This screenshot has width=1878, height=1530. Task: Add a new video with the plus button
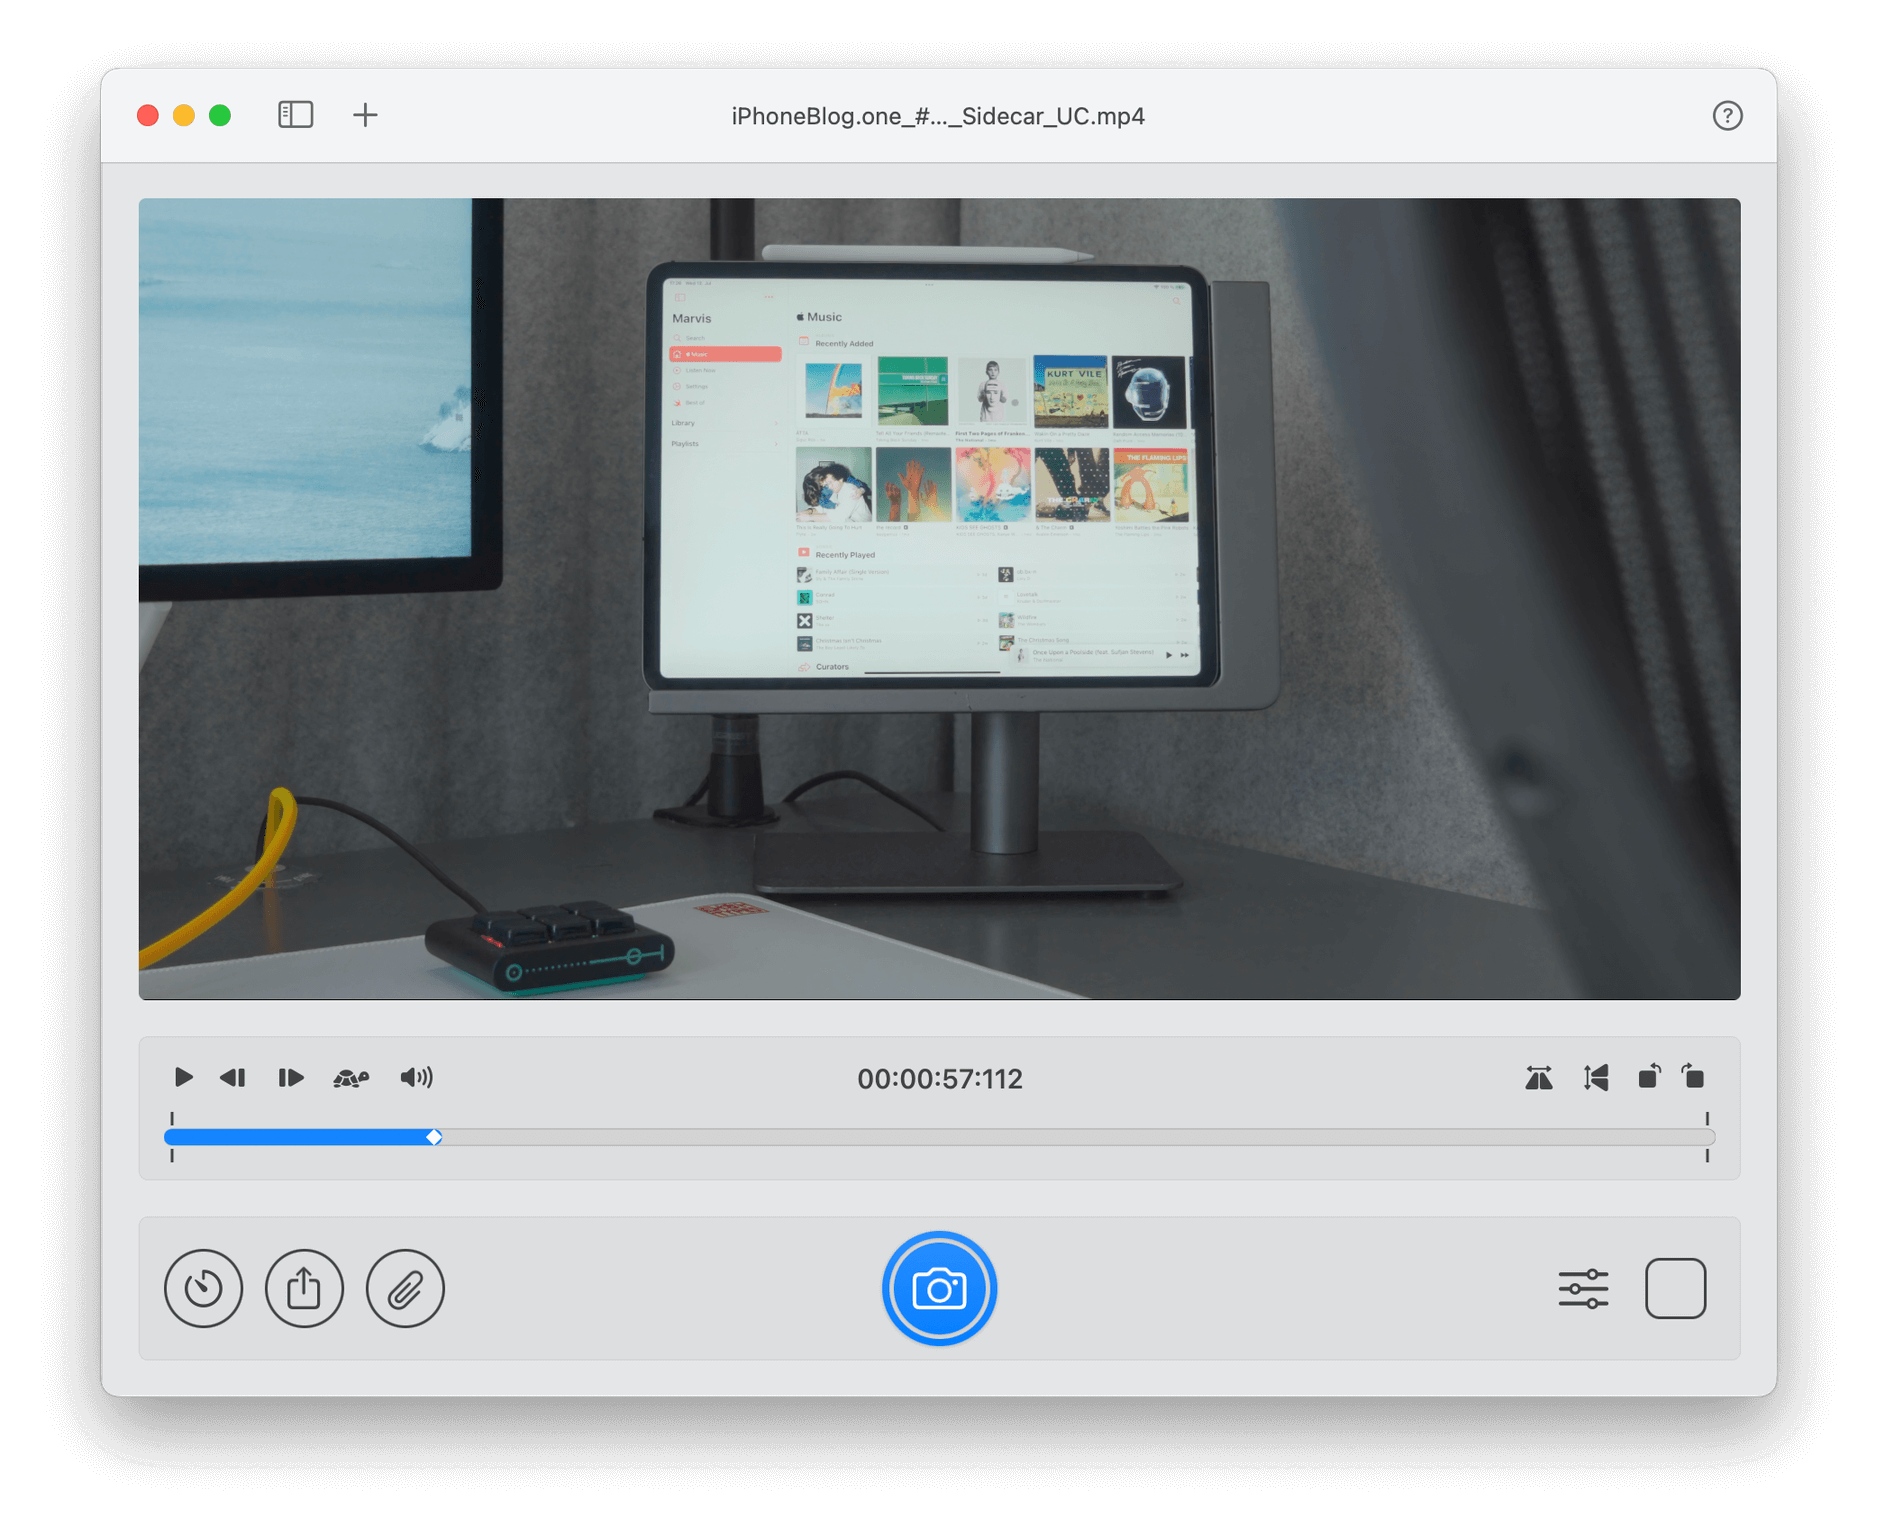point(365,115)
